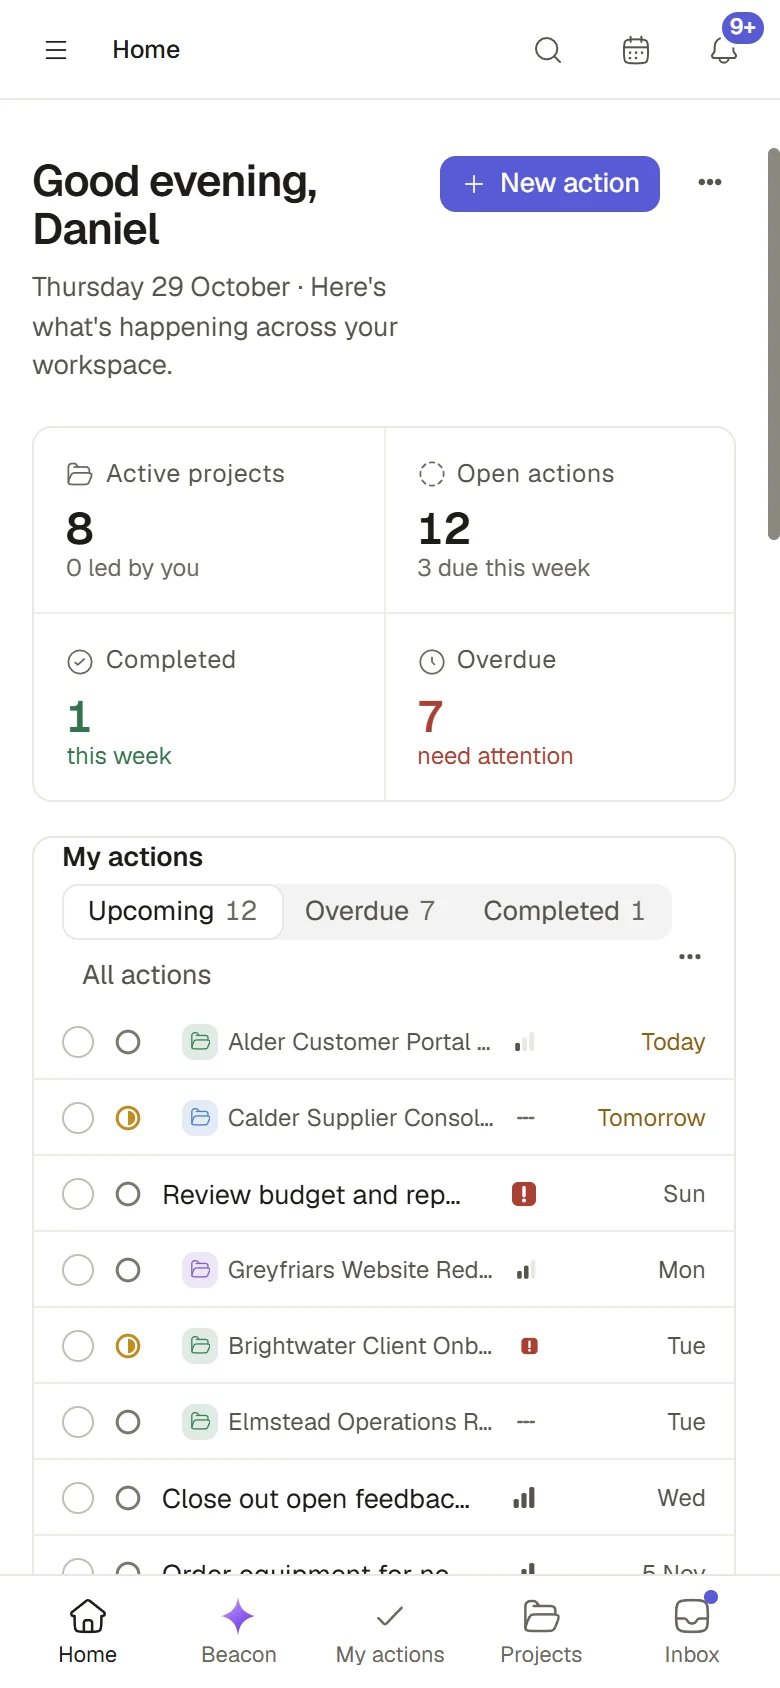Image resolution: width=780 pixels, height=1688 pixels.
Task: Click Alder Customer Portal project folder icon
Action: [200, 1042]
